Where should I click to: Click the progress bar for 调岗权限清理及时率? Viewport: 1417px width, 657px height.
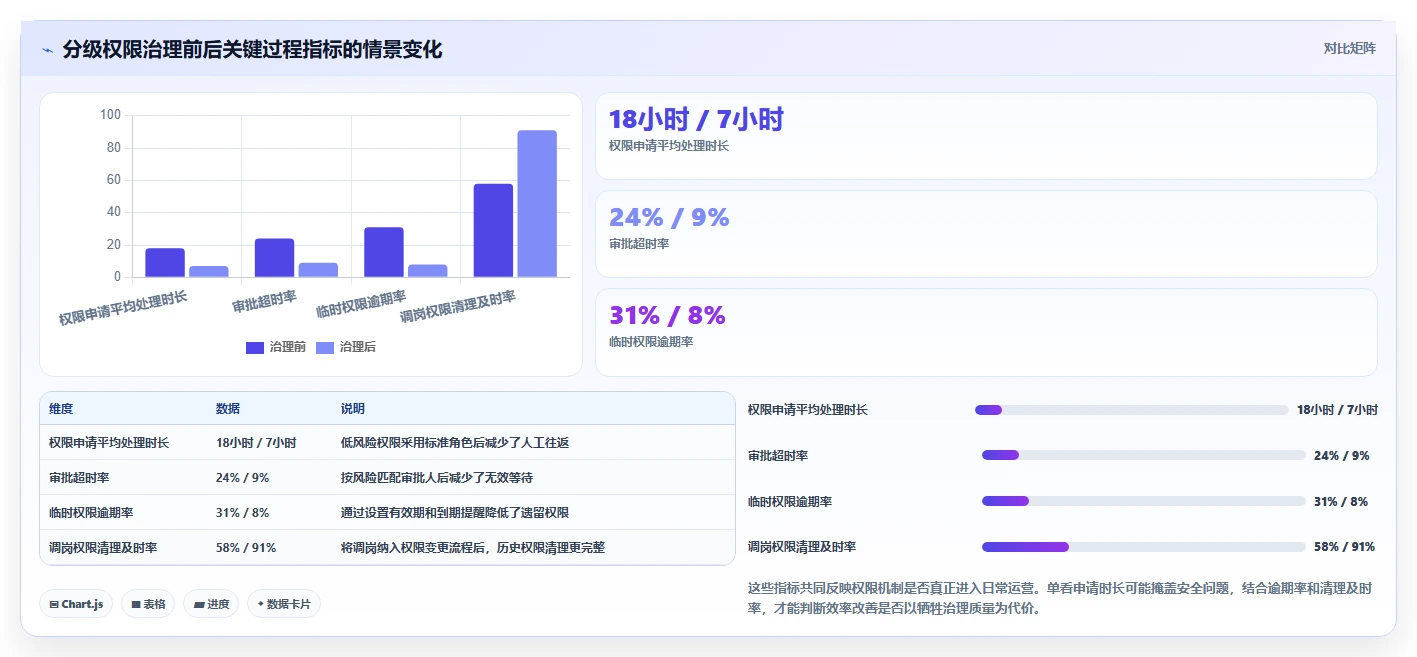click(1144, 547)
